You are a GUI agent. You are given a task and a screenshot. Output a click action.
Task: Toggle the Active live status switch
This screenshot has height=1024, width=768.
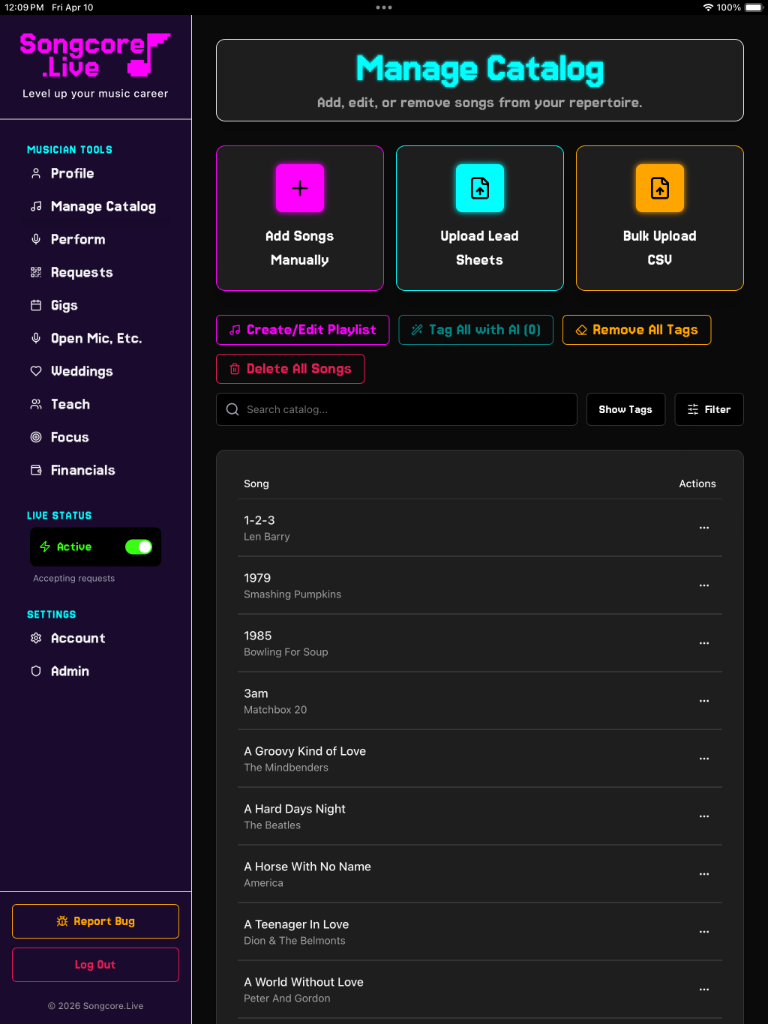click(138, 547)
